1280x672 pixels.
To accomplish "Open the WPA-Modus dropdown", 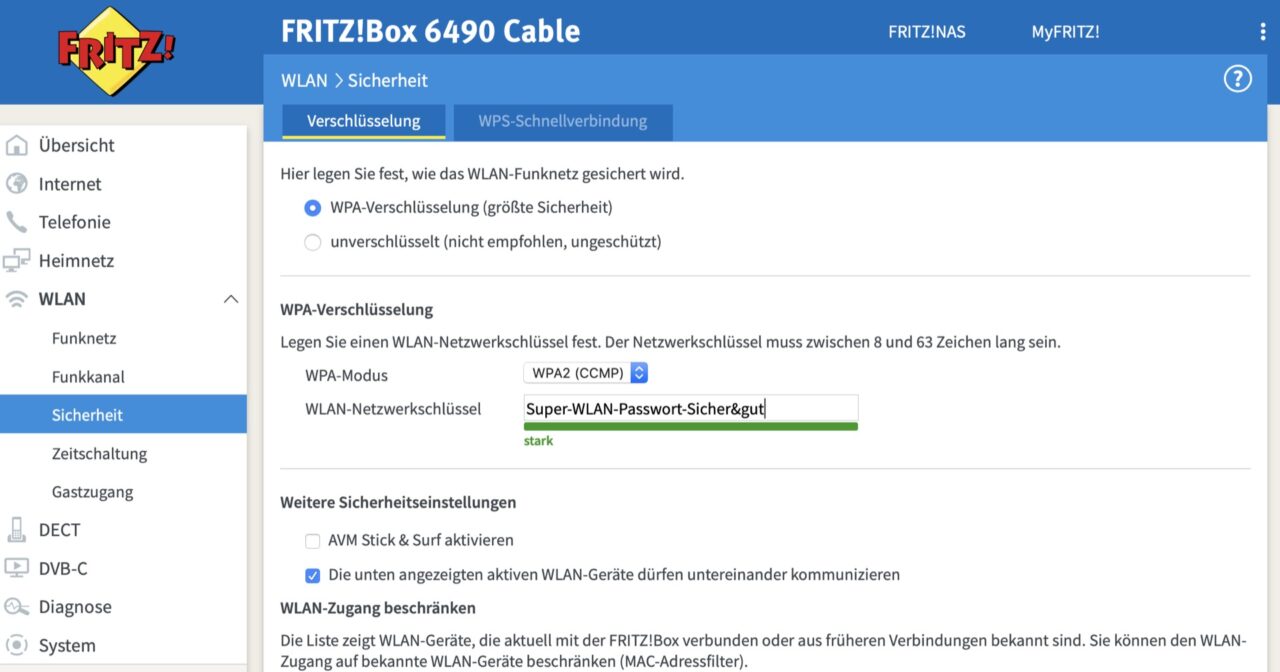I will coord(586,372).
